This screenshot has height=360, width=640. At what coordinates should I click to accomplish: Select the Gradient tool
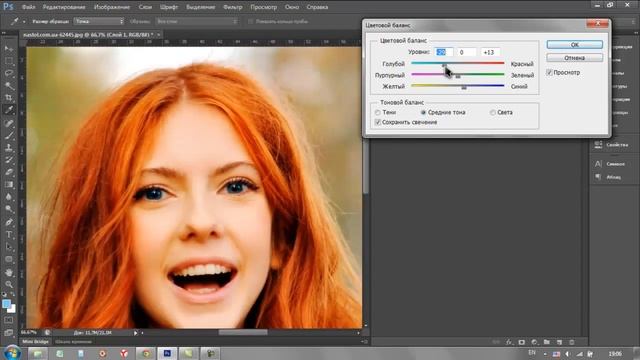click(9, 184)
